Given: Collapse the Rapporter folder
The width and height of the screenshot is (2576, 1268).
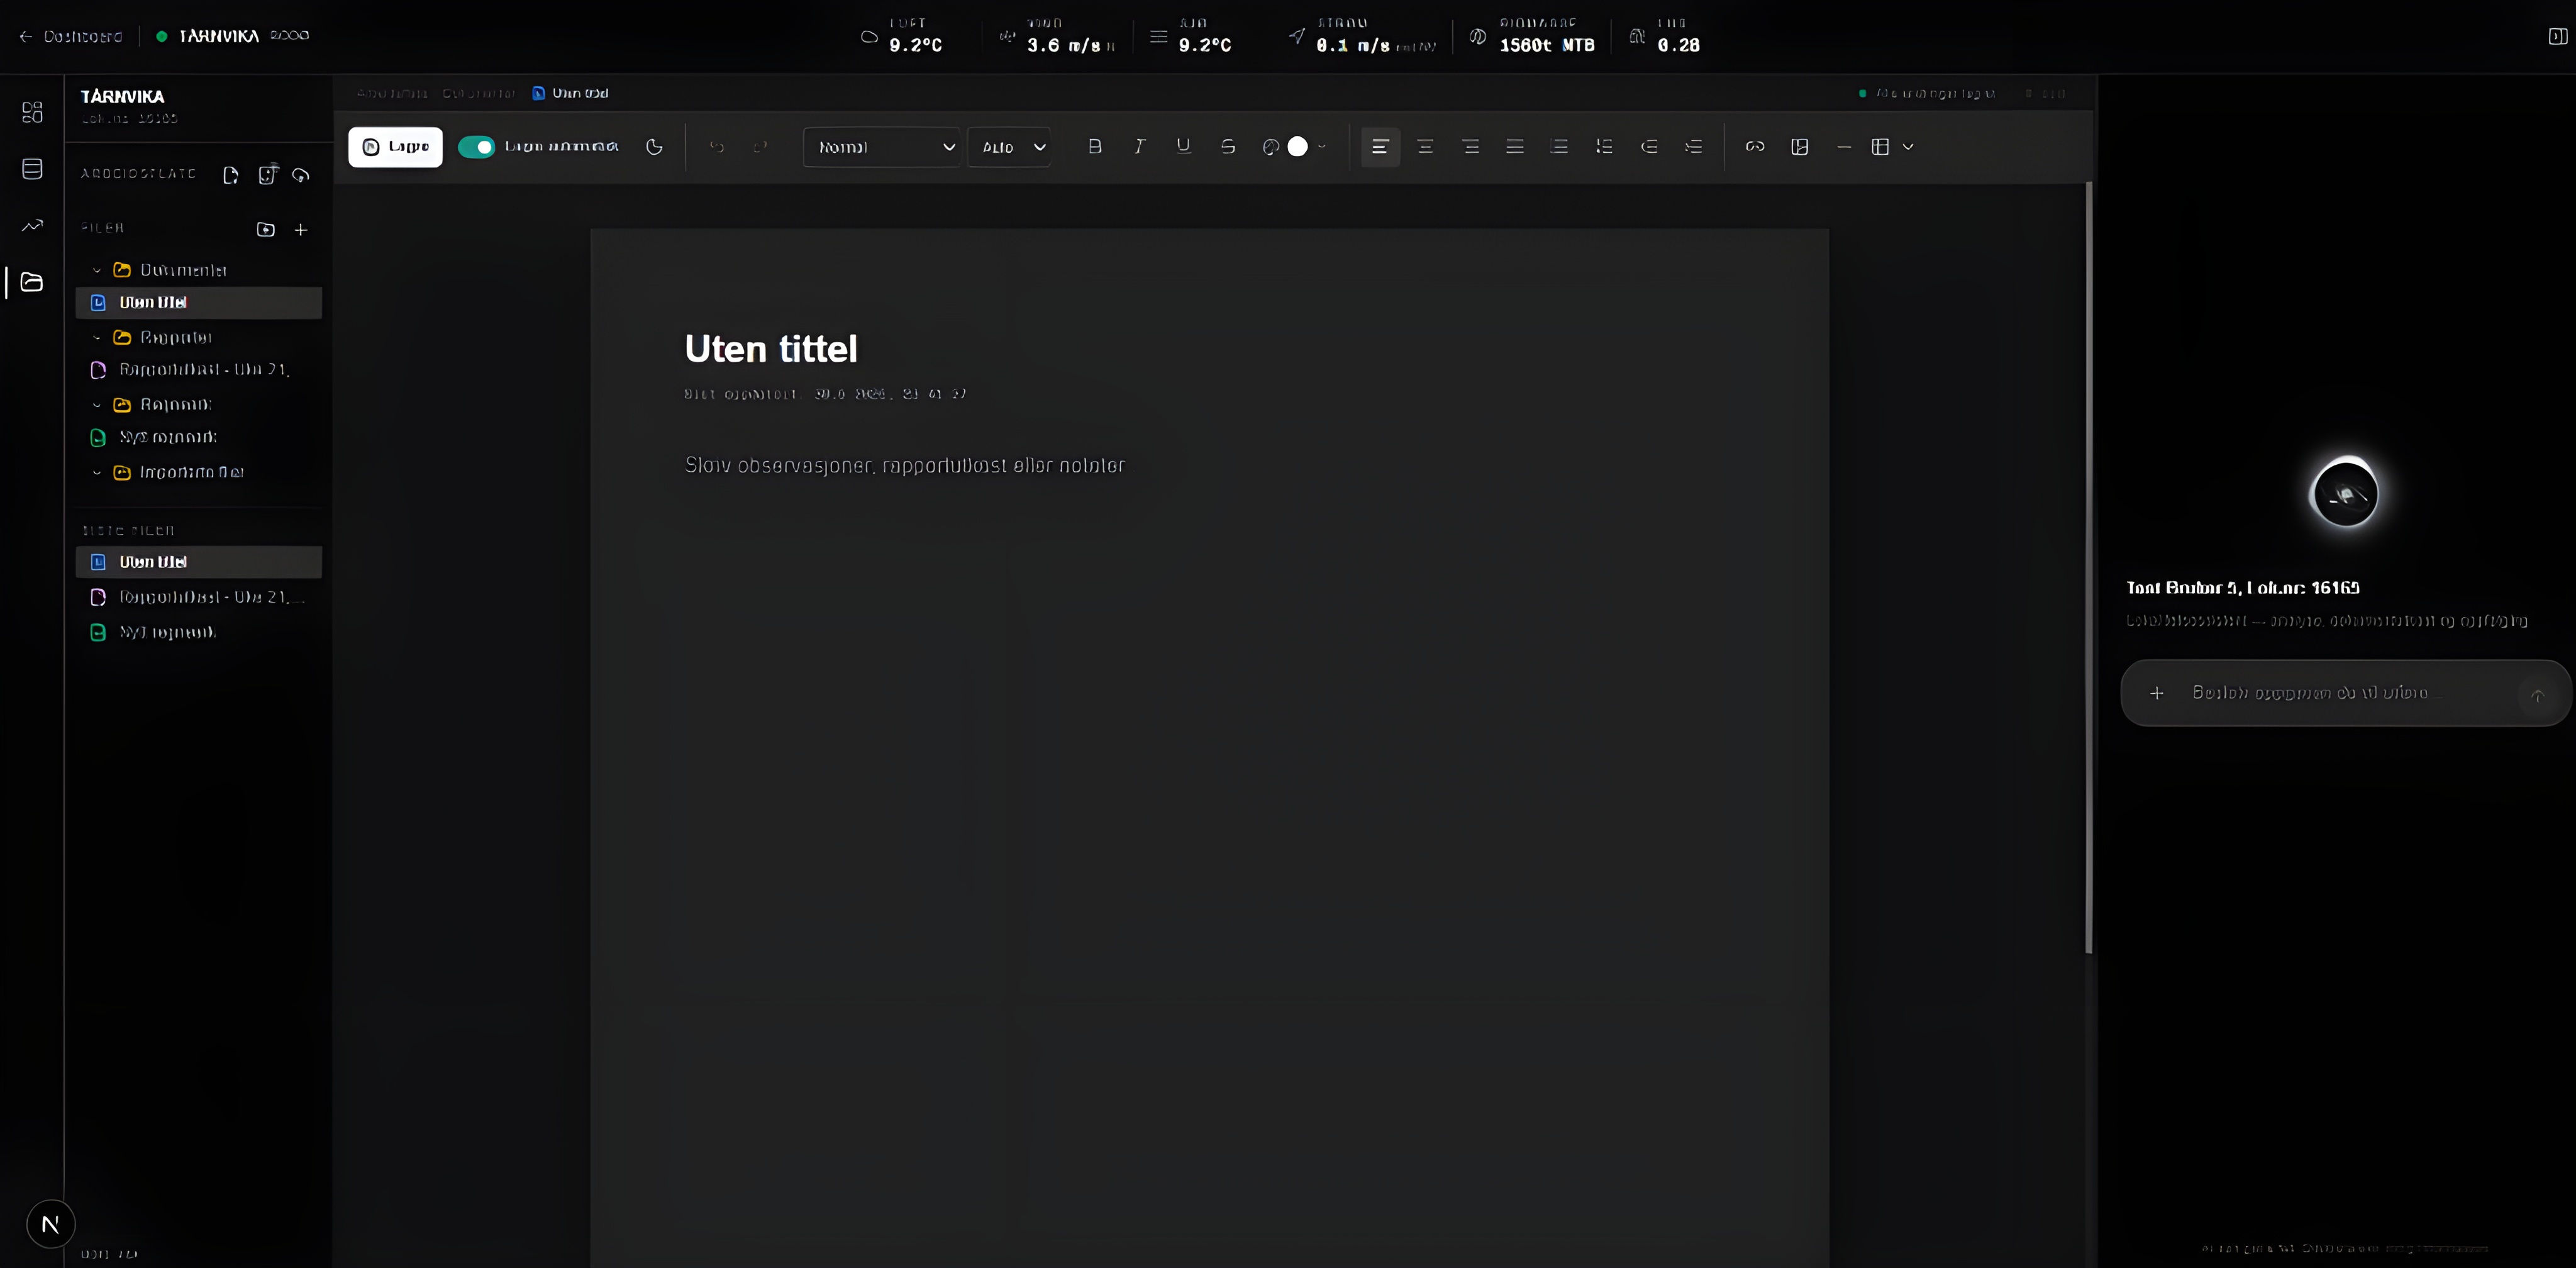Looking at the screenshot, I should (x=97, y=338).
